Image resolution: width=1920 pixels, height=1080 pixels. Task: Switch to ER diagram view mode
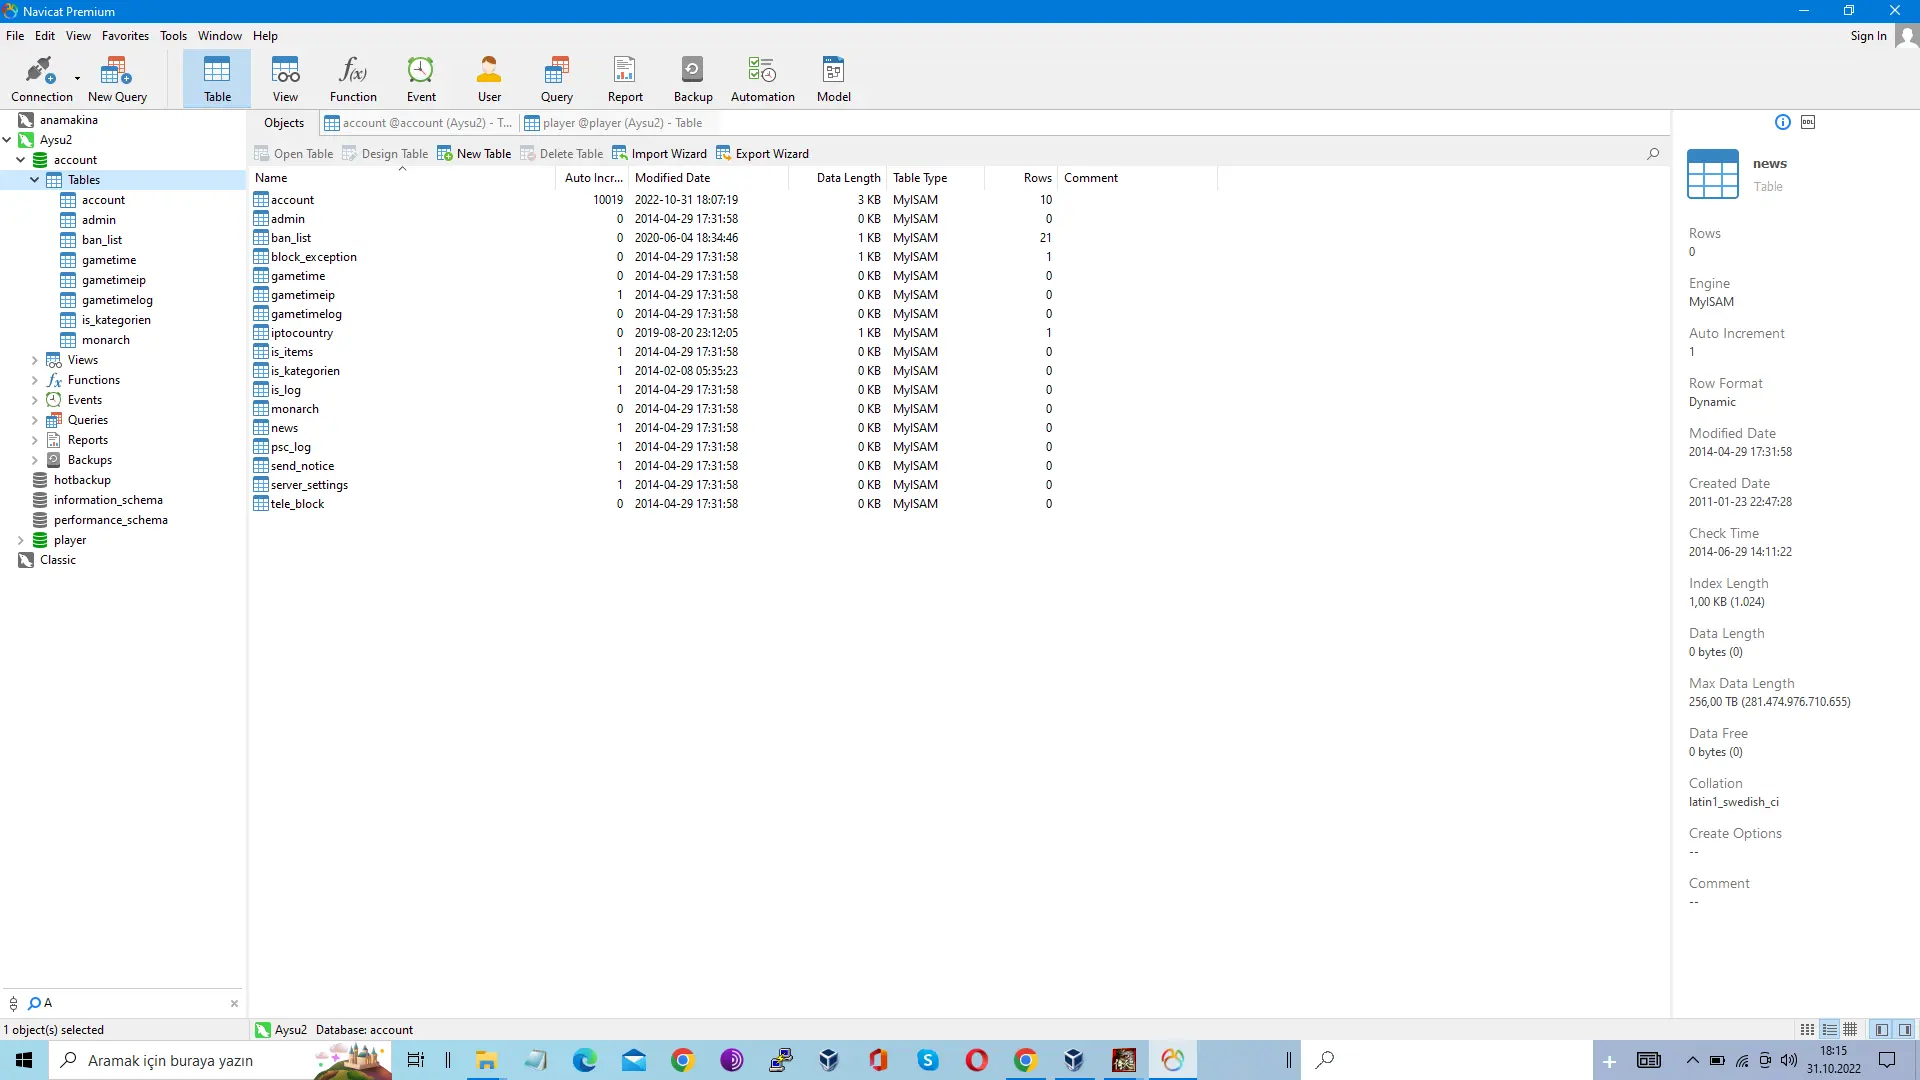[1851, 1030]
